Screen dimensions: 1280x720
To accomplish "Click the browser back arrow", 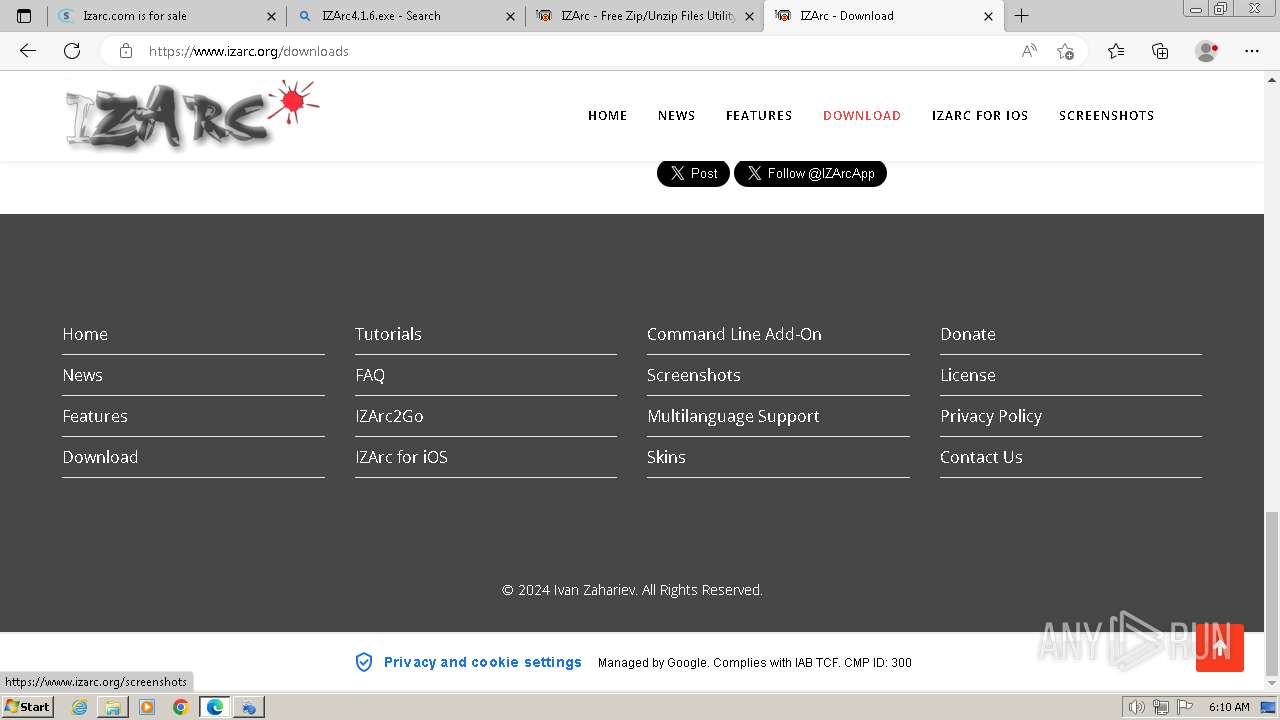I will click(x=28, y=51).
